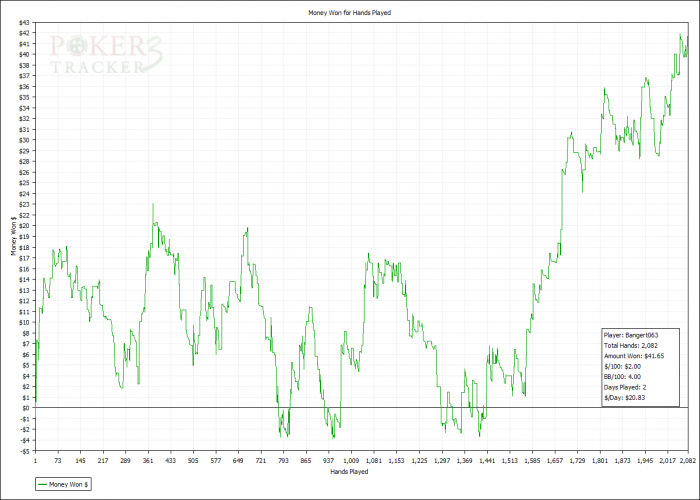Click the '73' x-axis tick label
Viewport: 700px width, 500px height.
click(x=58, y=461)
